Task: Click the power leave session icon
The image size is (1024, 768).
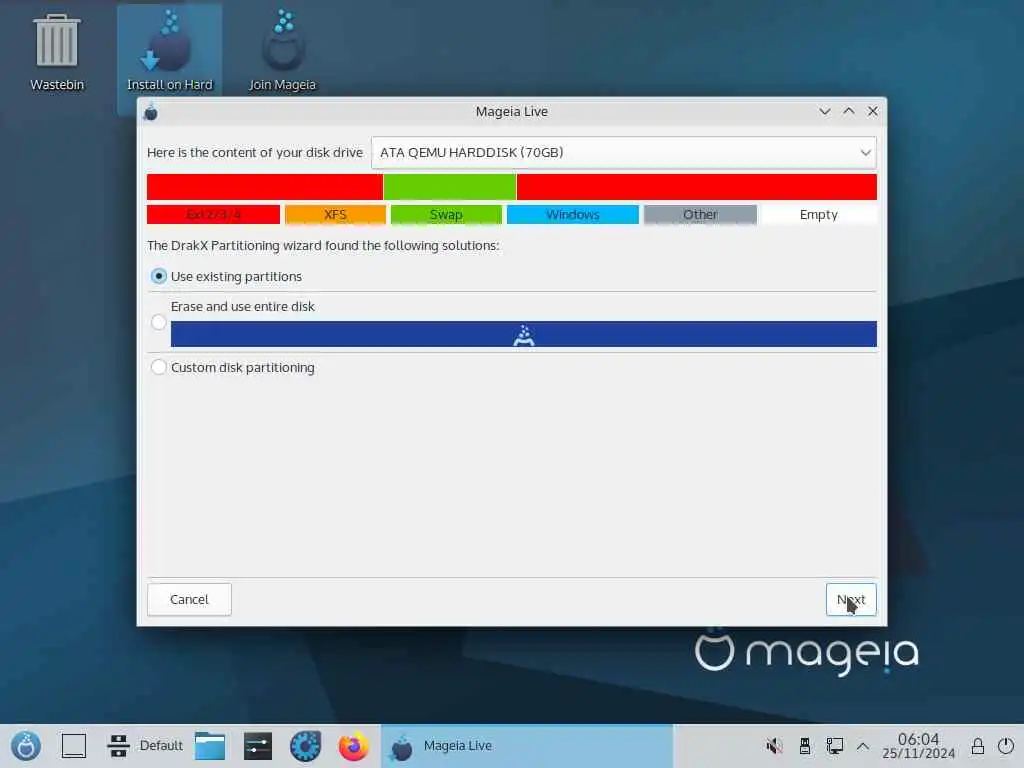Action: tap(1006, 746)
